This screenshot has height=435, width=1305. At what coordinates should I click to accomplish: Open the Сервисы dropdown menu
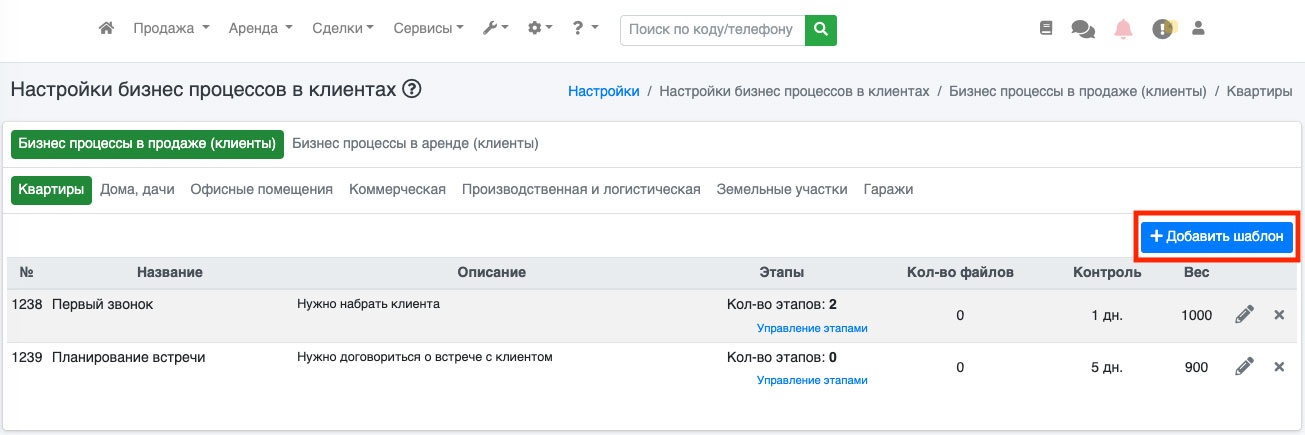[x=428, y=29]
